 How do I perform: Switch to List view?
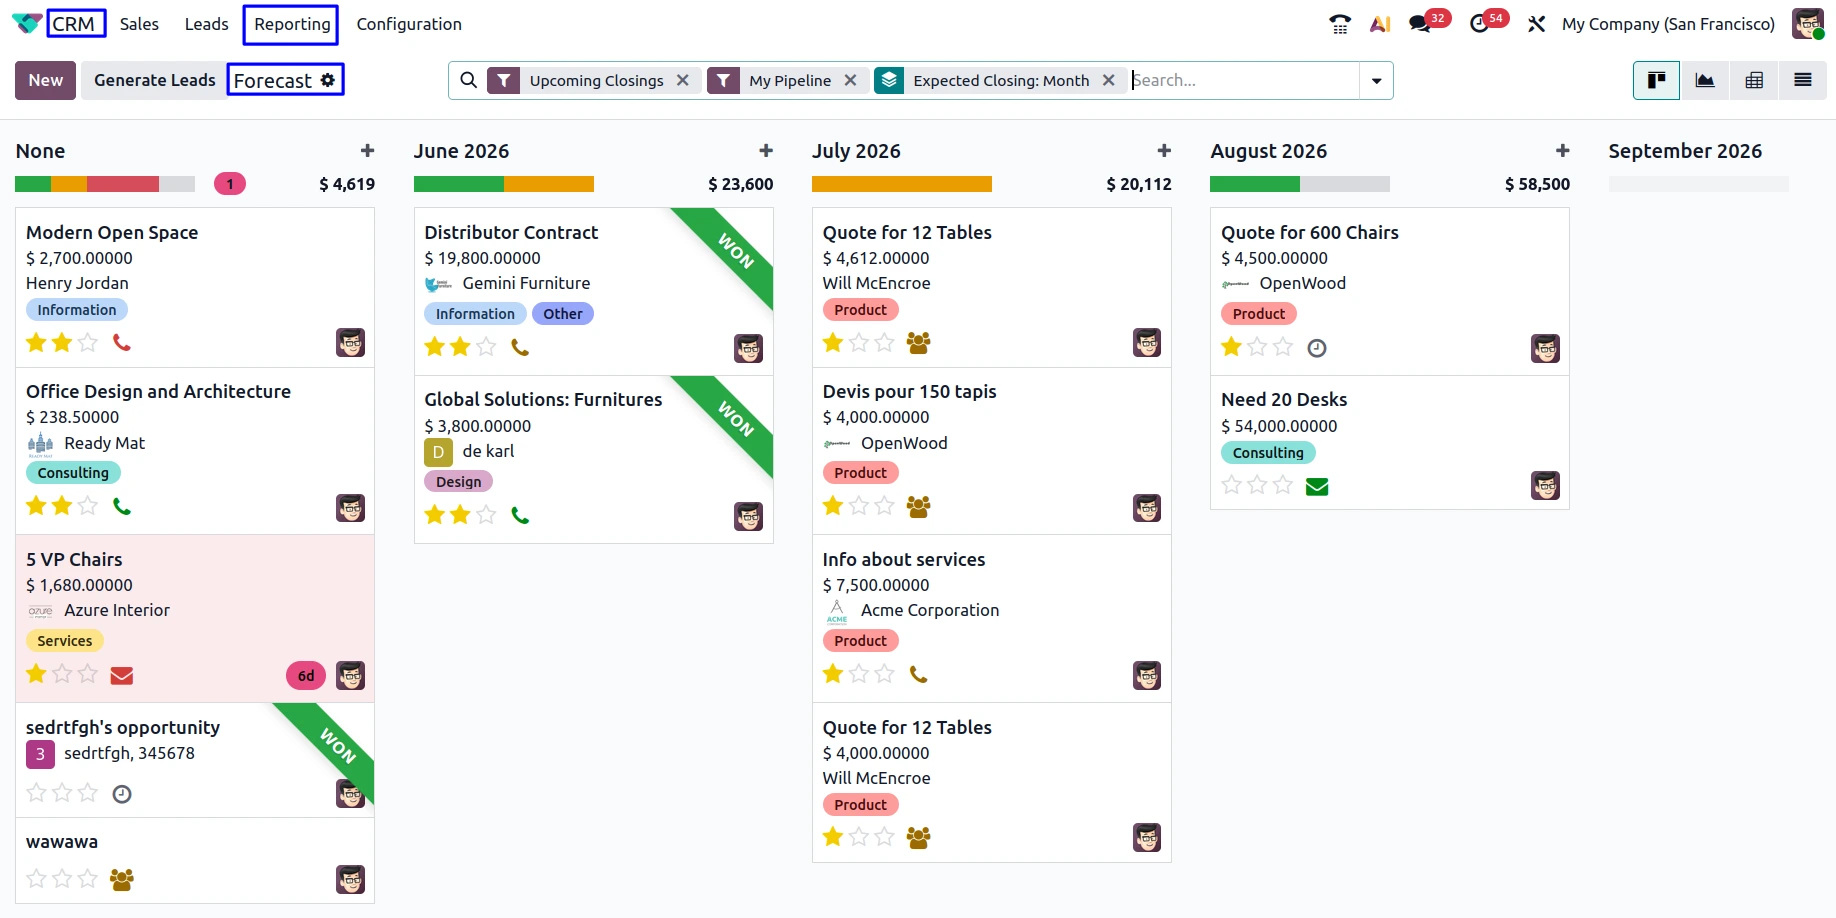1803,80
